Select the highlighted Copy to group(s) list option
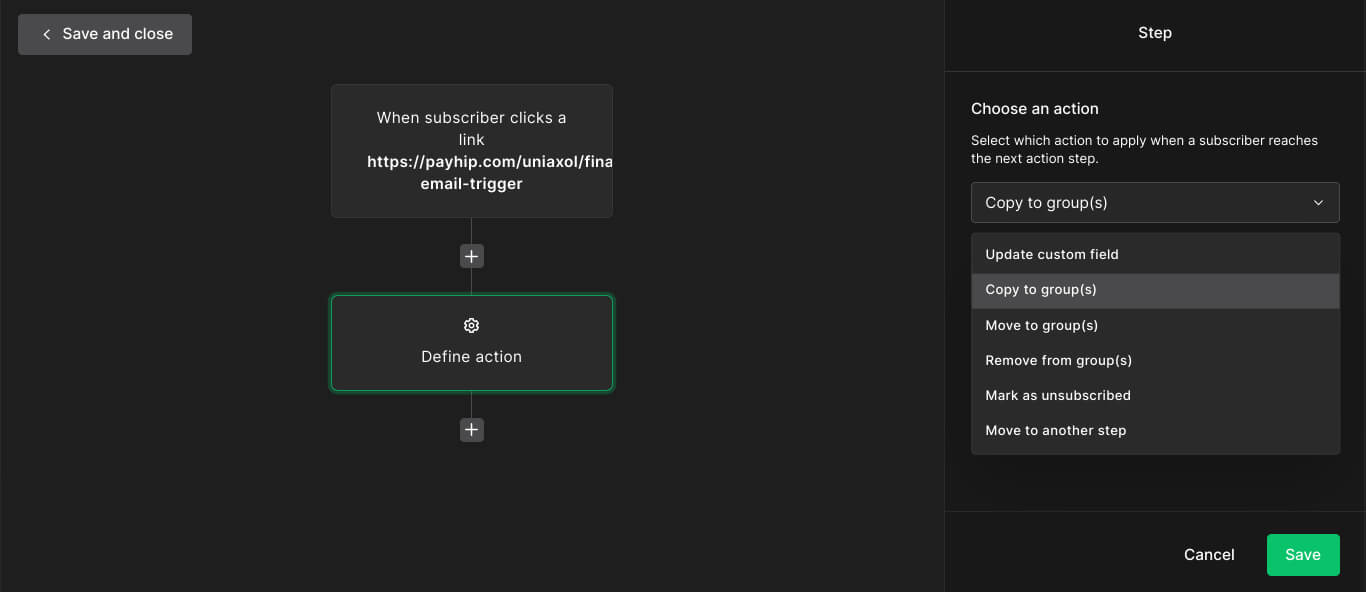This screenshot has height=592, width=1366. click(x=1041, y=290)
